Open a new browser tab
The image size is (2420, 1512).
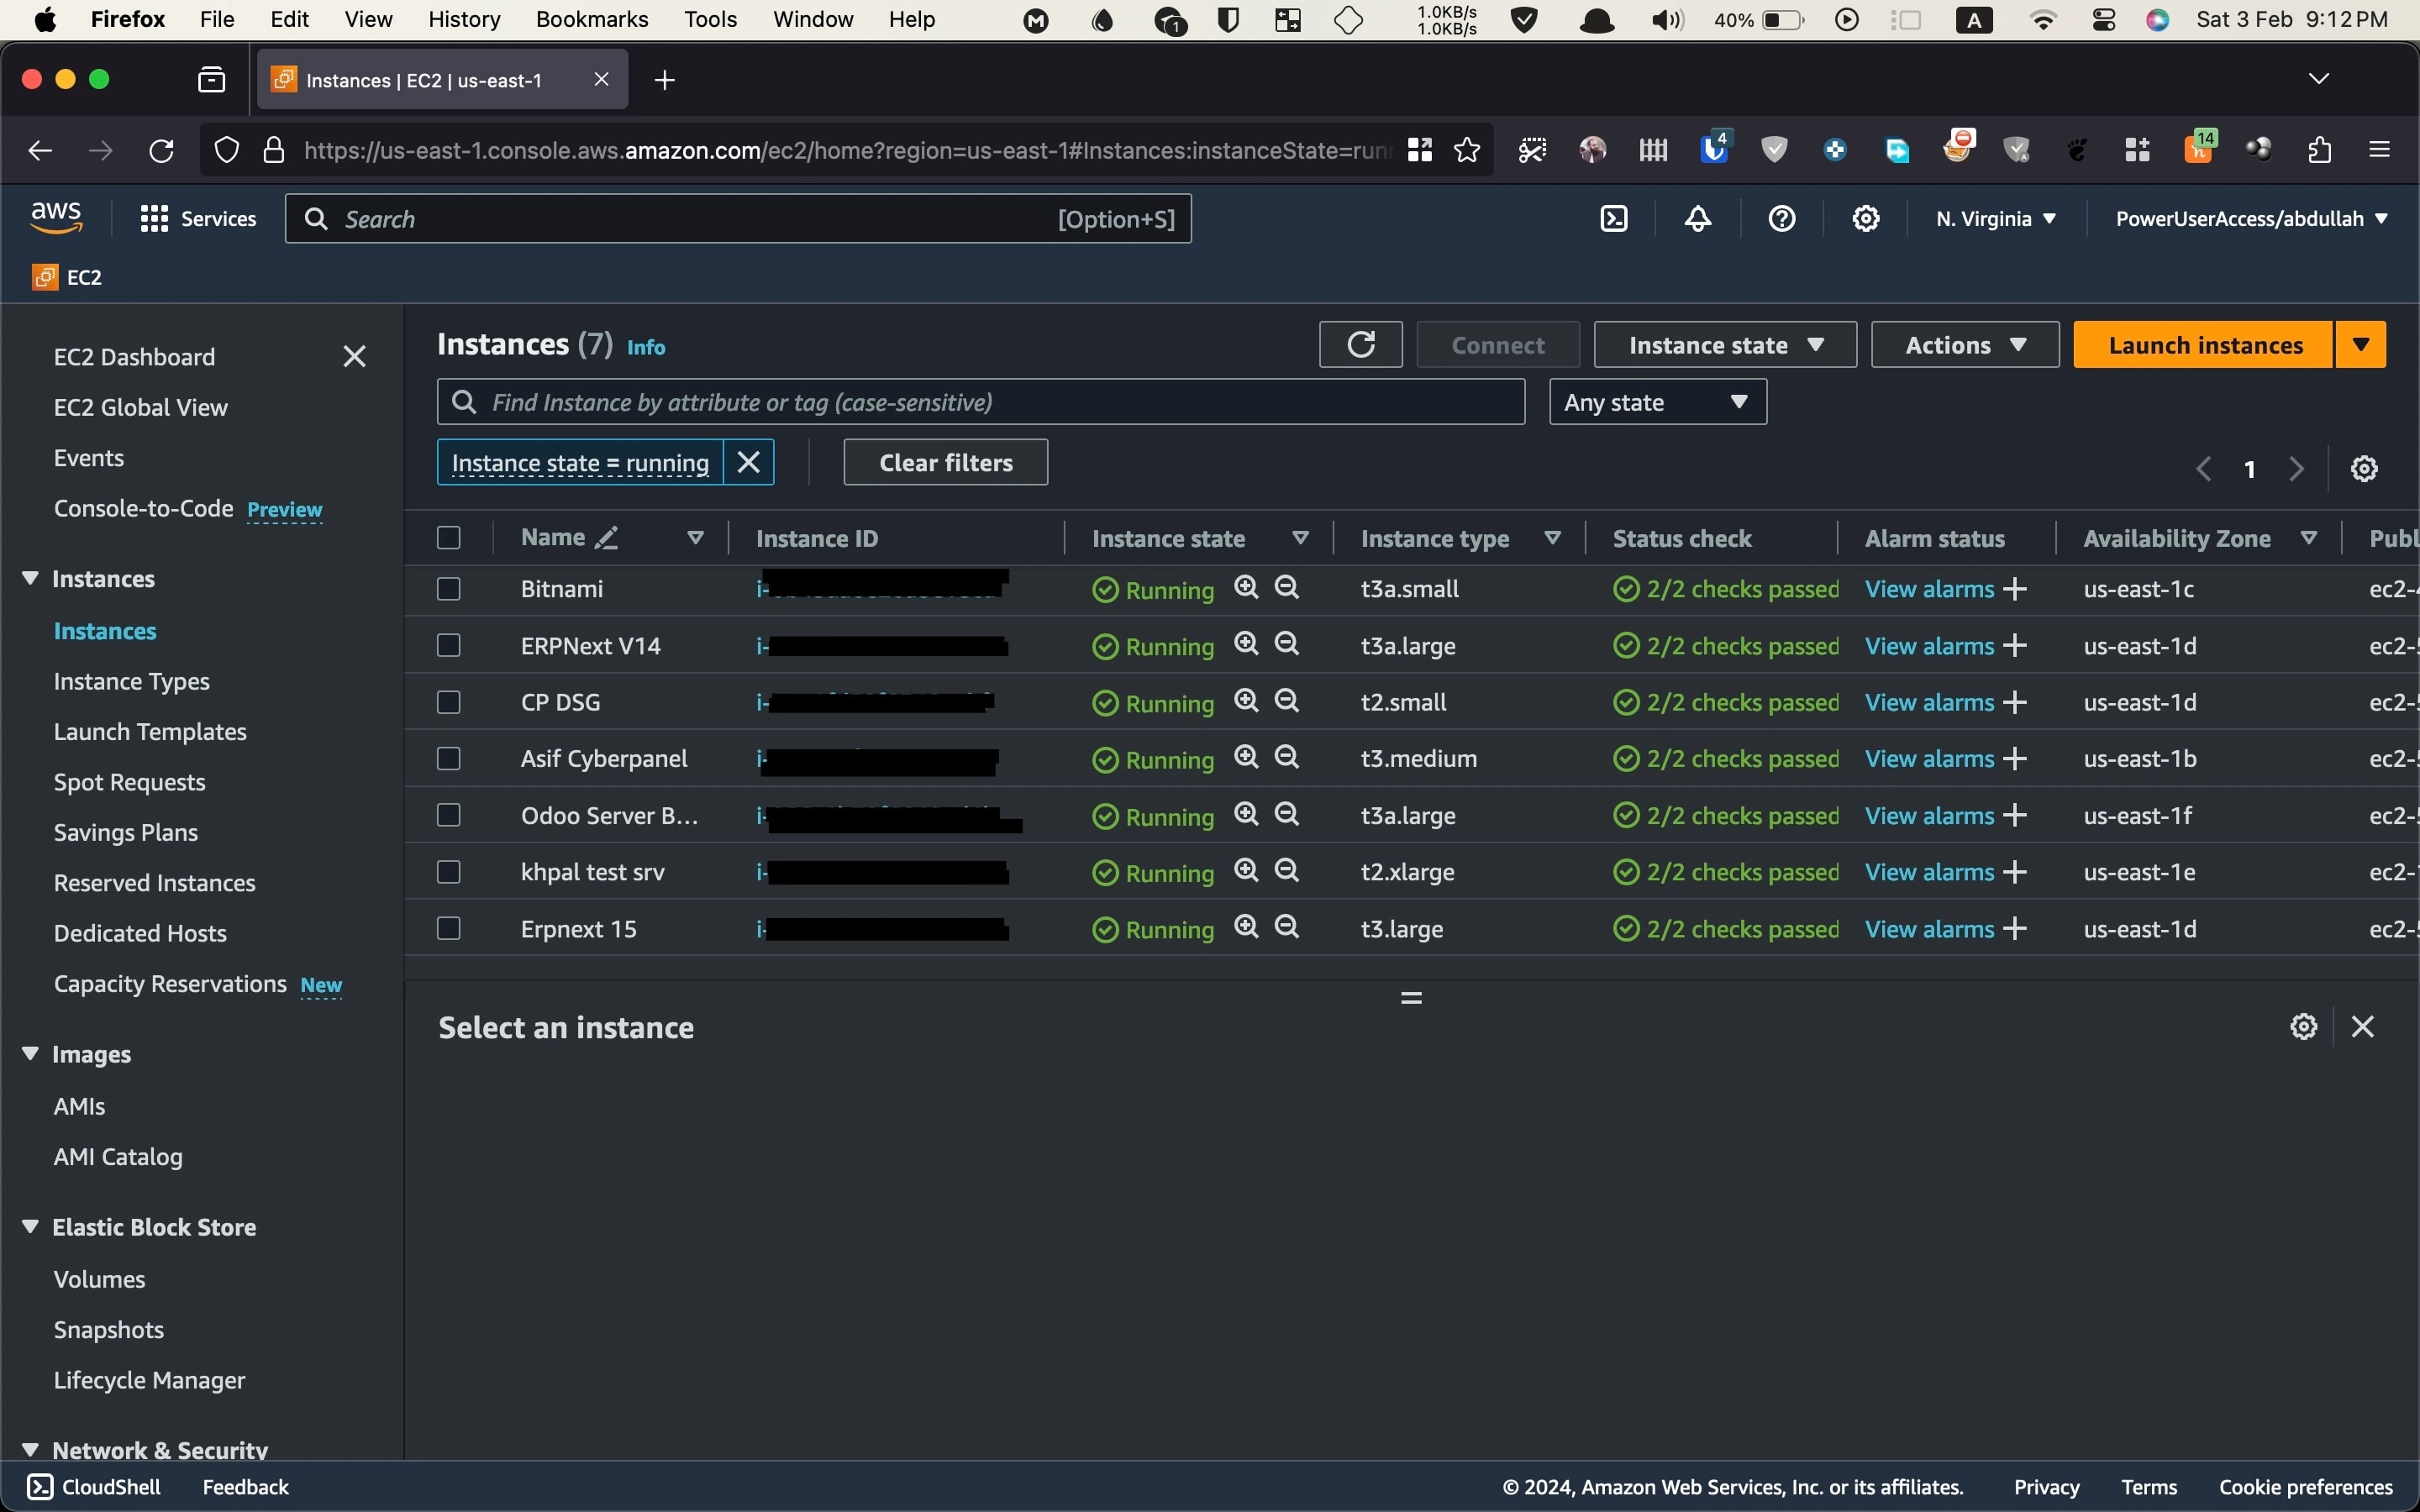click(x=665, y=80)
